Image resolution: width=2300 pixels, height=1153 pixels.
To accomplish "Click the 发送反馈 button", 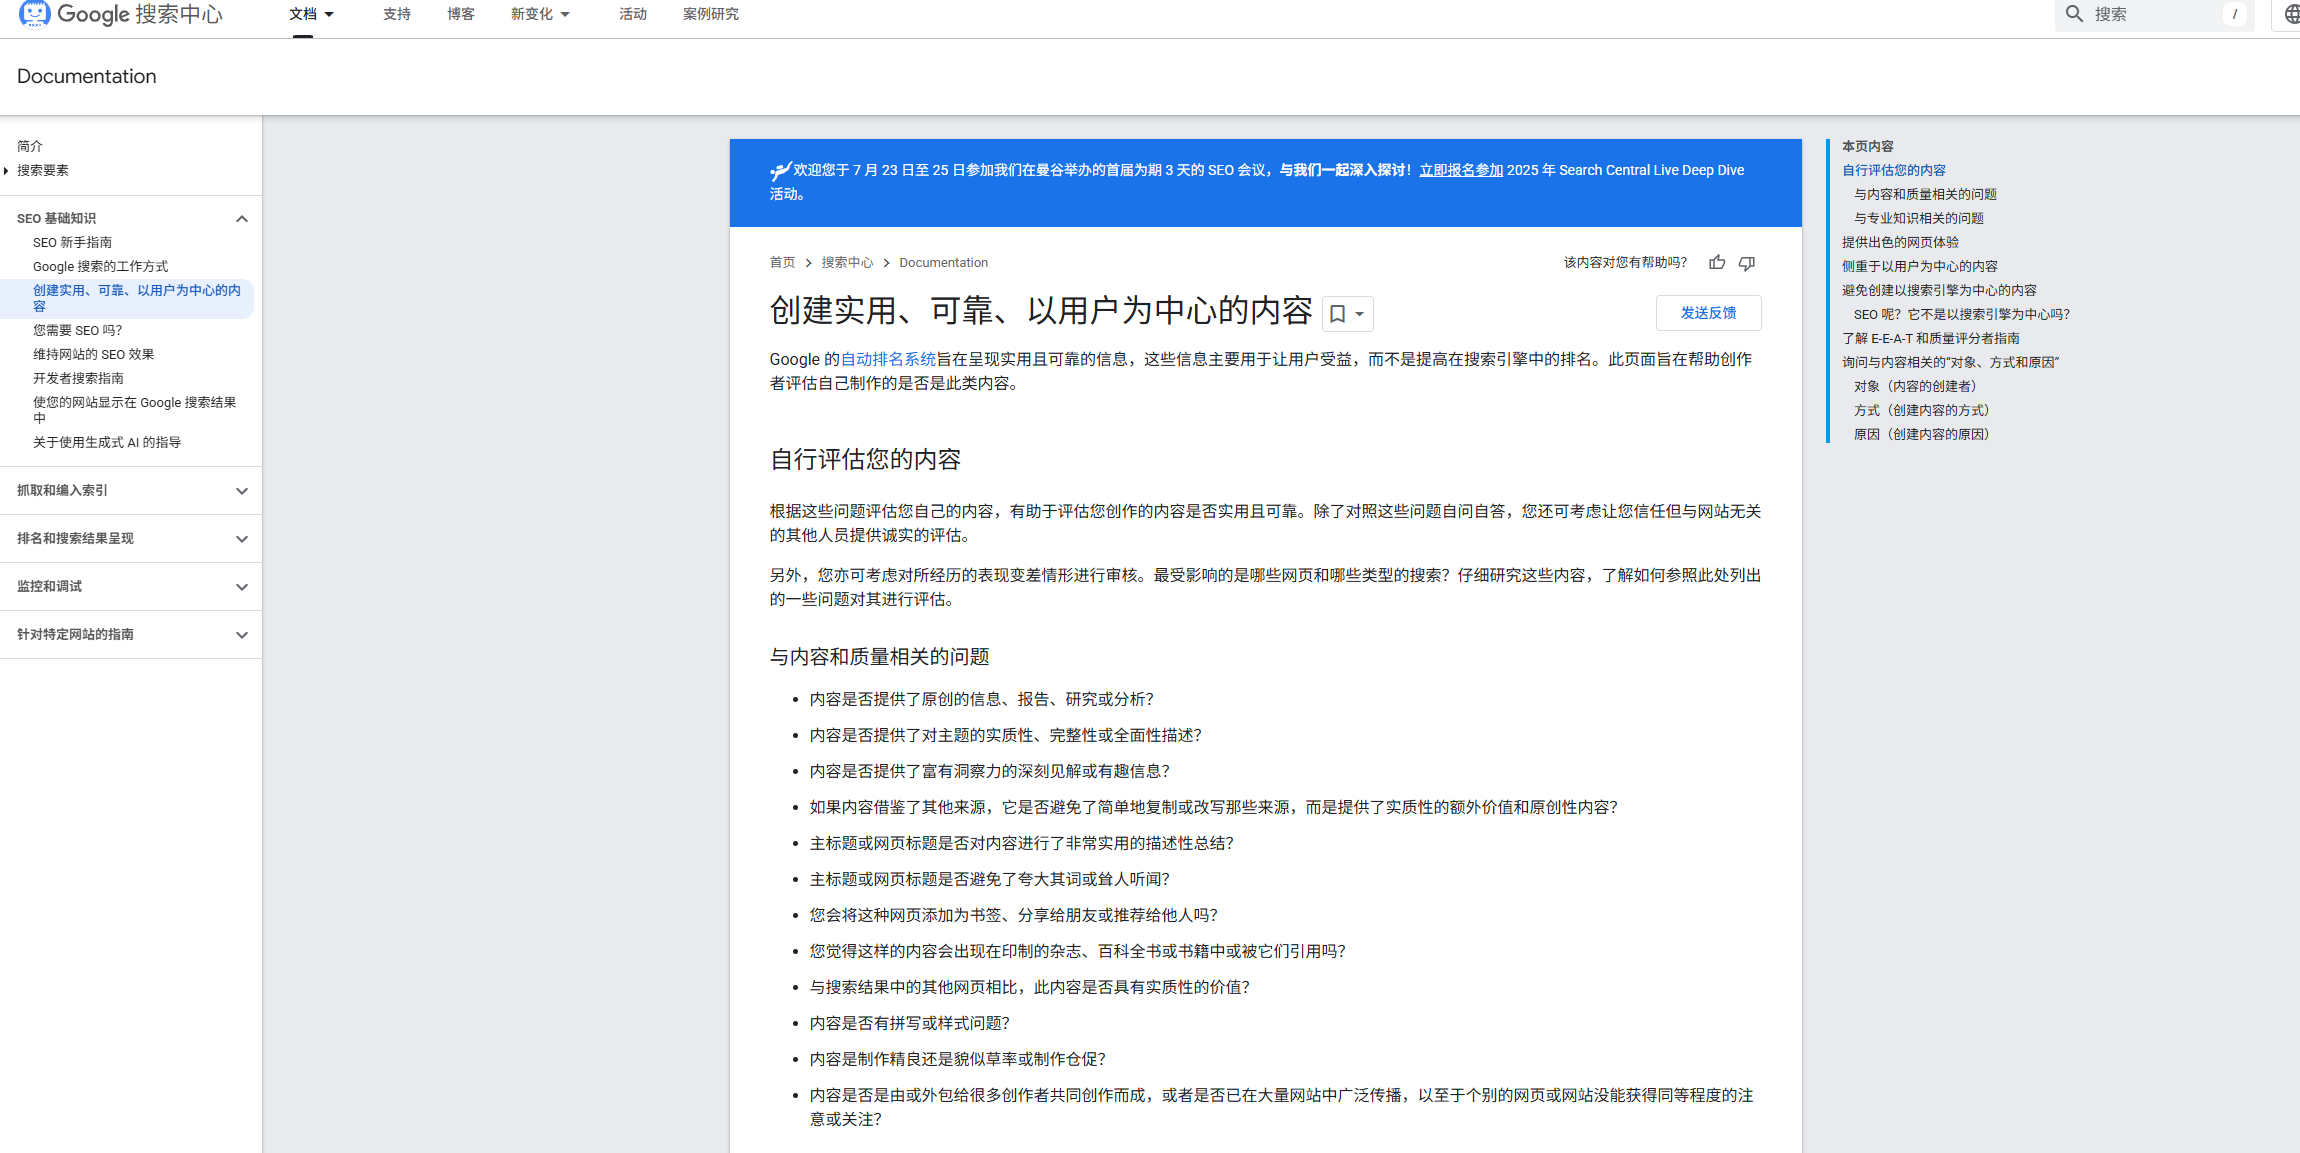I will click(1708, 312).
